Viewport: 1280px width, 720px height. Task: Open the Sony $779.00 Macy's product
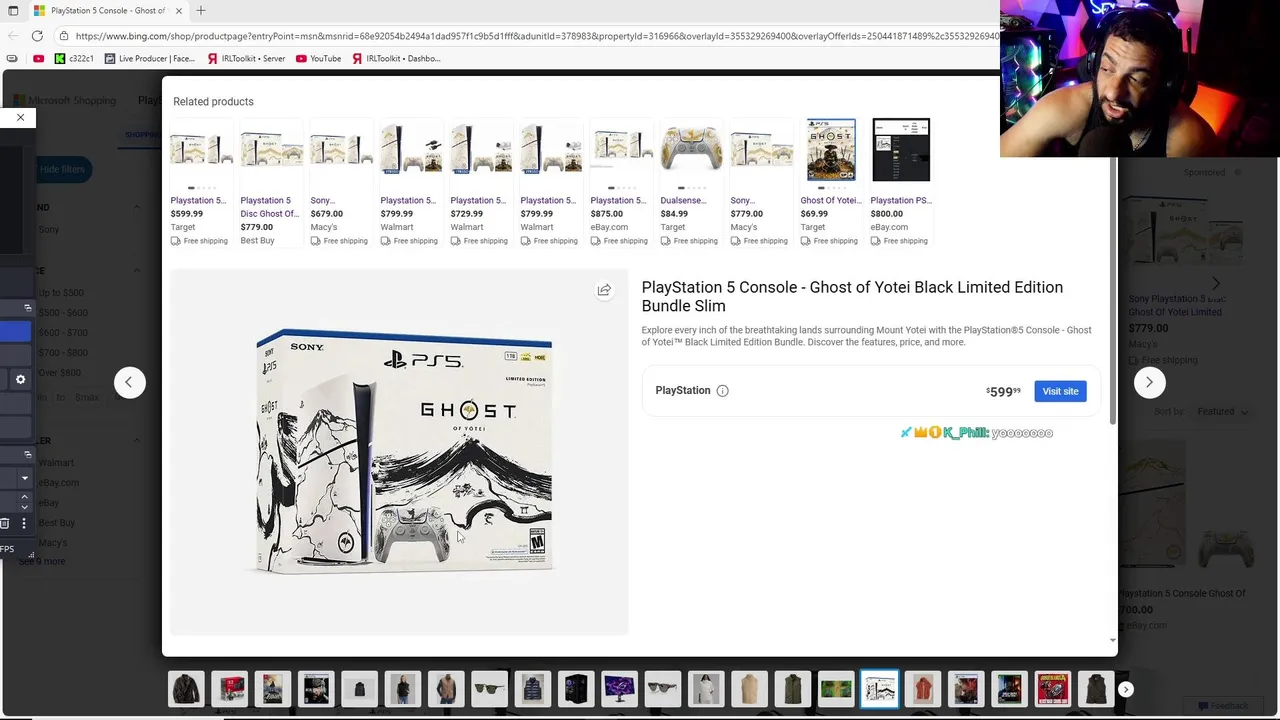(761, 182)
